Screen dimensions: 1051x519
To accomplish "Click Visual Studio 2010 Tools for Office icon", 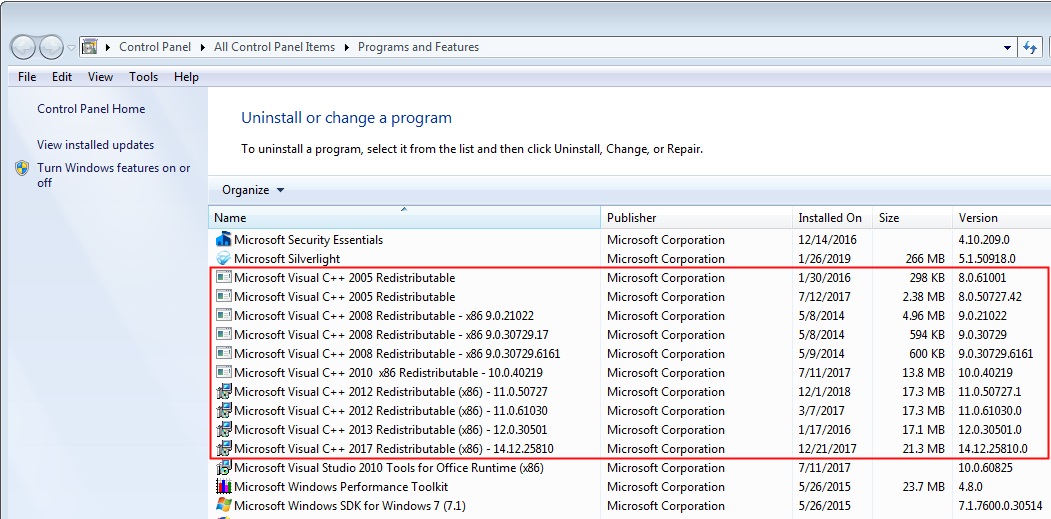I will click(x=223, y=467).
